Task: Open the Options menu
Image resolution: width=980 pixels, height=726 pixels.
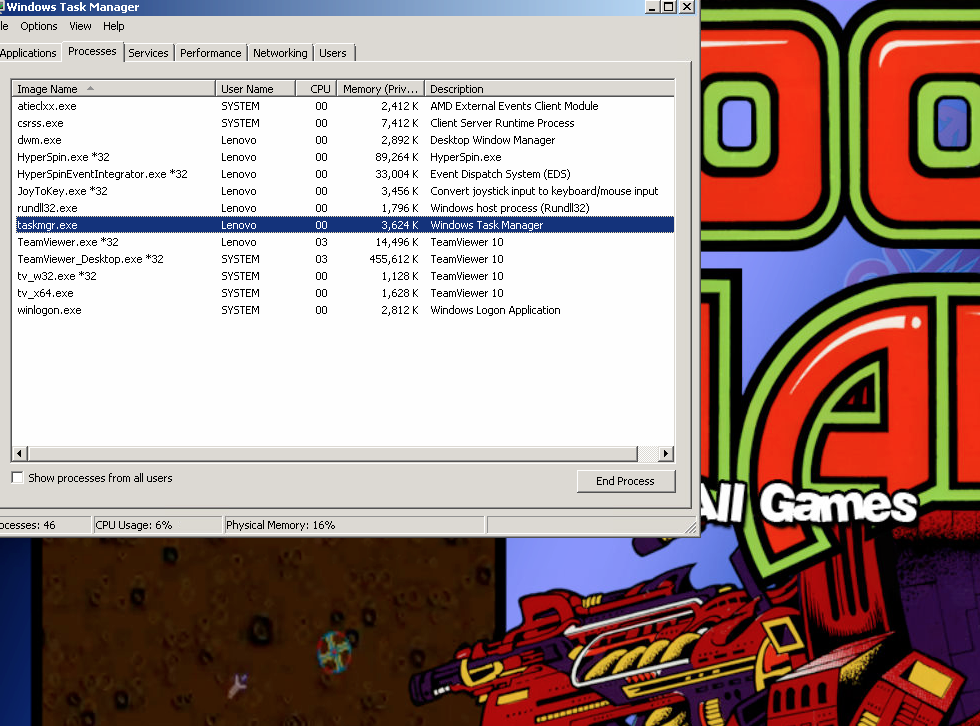Action: tap(39, 26)
